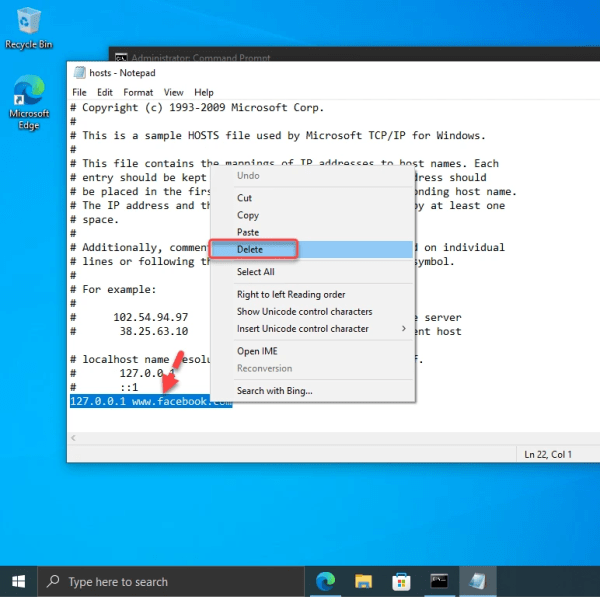
Task: Click the line mentioning sample HOSTS file
Action: tap(278, 135)
